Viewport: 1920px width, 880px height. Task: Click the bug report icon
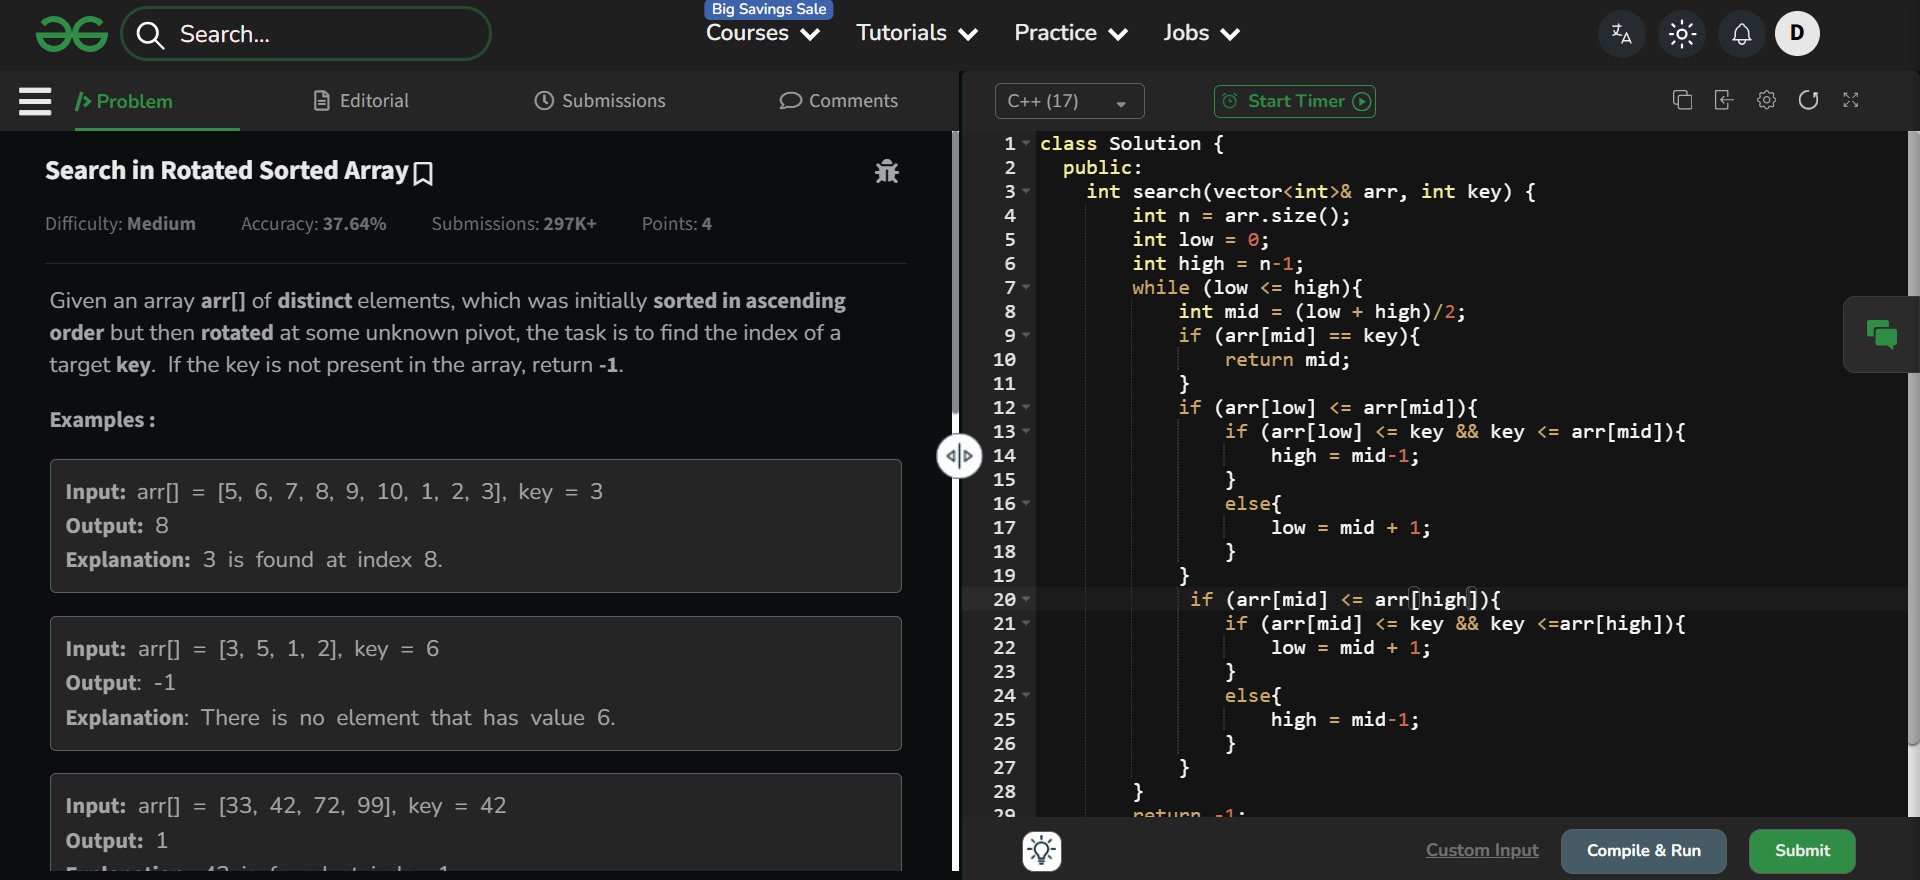click(x=886, y=172)
